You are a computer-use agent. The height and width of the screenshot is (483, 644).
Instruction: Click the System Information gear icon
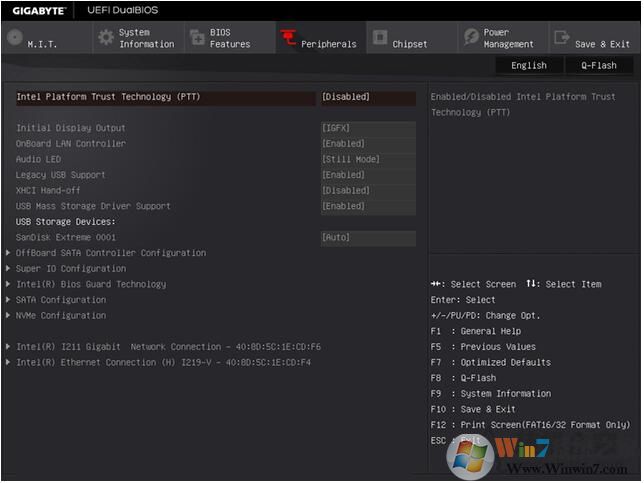tap(105, 38)
